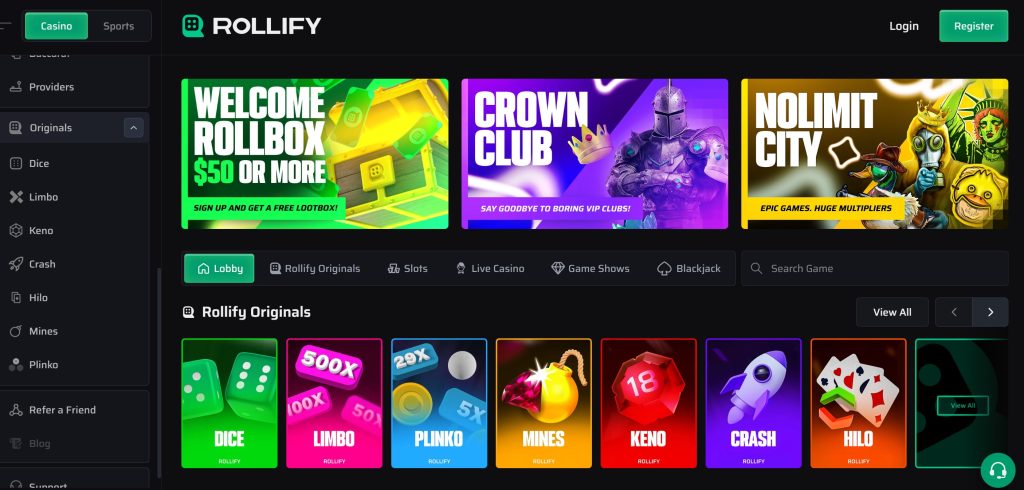Click the Register button
The width and height of the screenshot is (1024, 490).
[974, 26]
